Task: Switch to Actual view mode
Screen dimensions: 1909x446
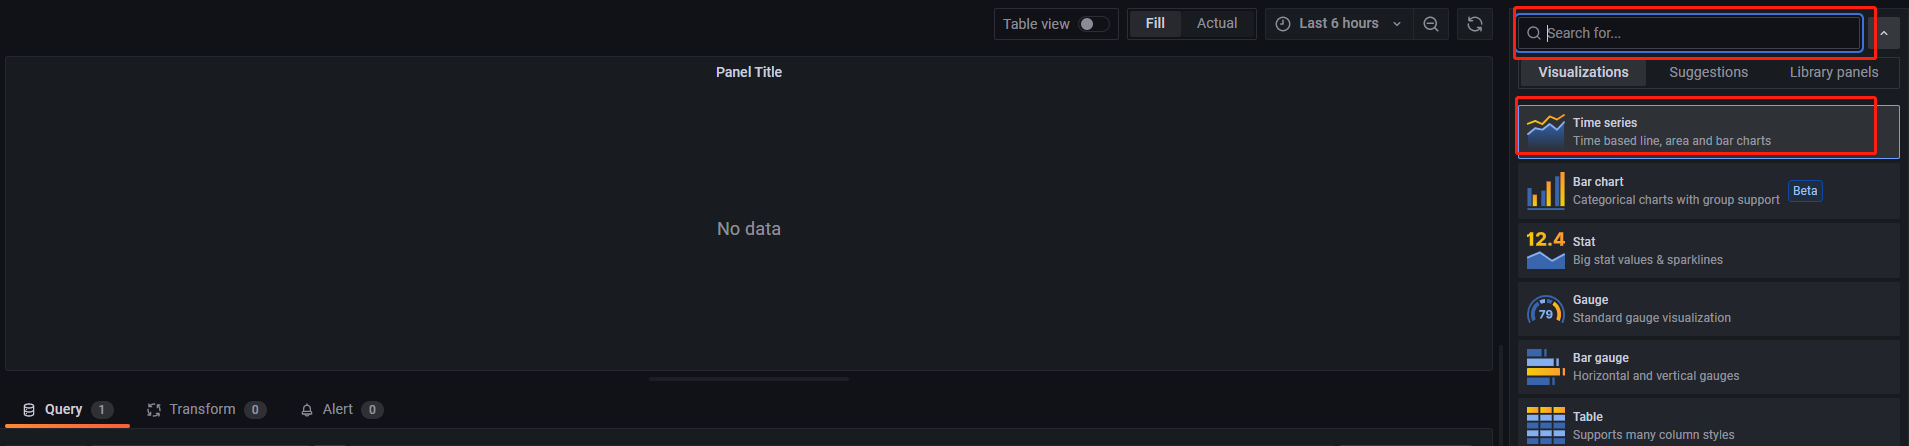Action: (x=1217, y=23)
